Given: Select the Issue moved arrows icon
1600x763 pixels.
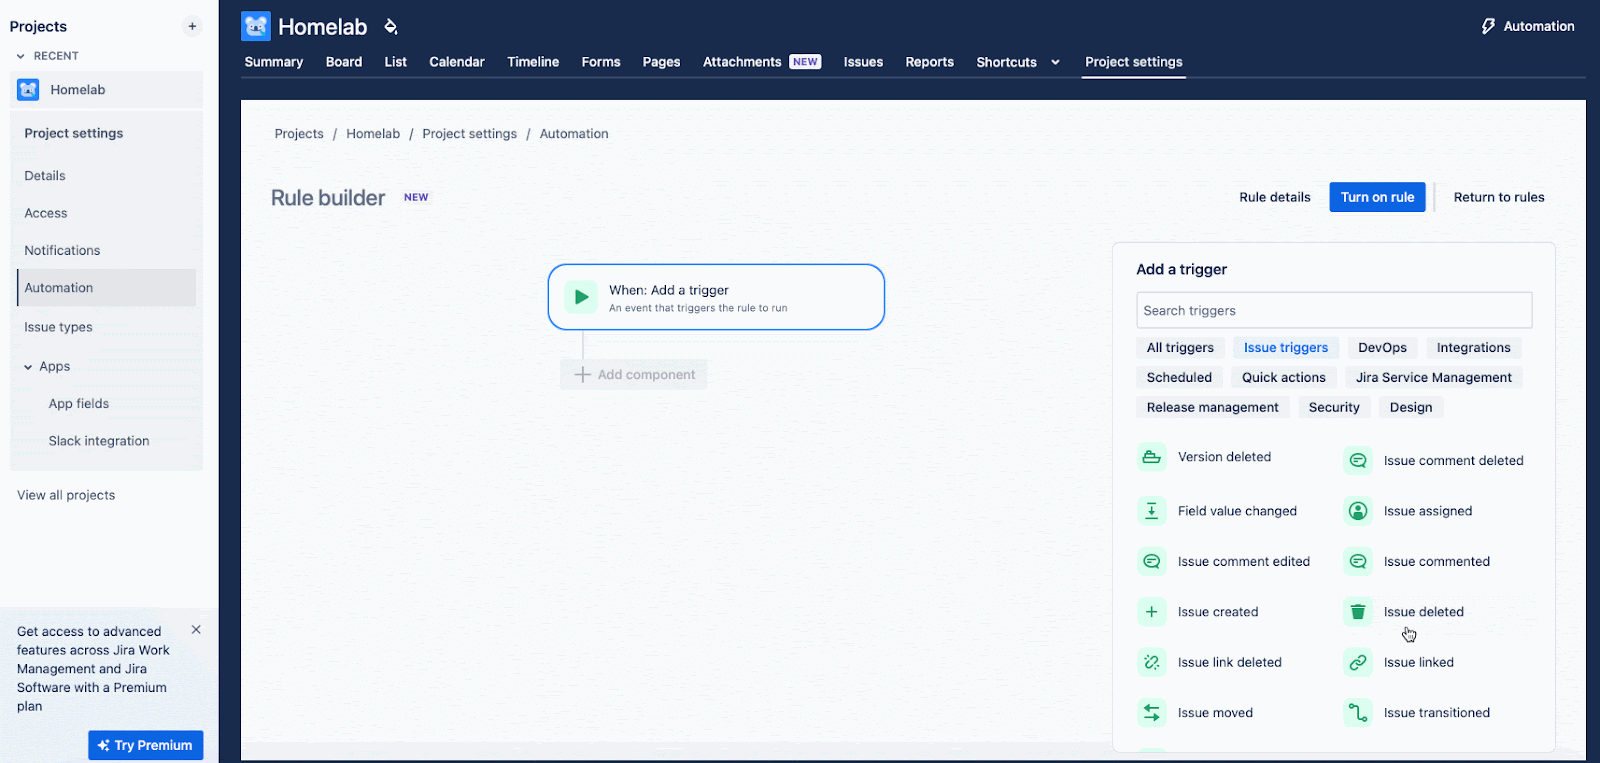Looking at the screenshot, I should coord(1152,713).
